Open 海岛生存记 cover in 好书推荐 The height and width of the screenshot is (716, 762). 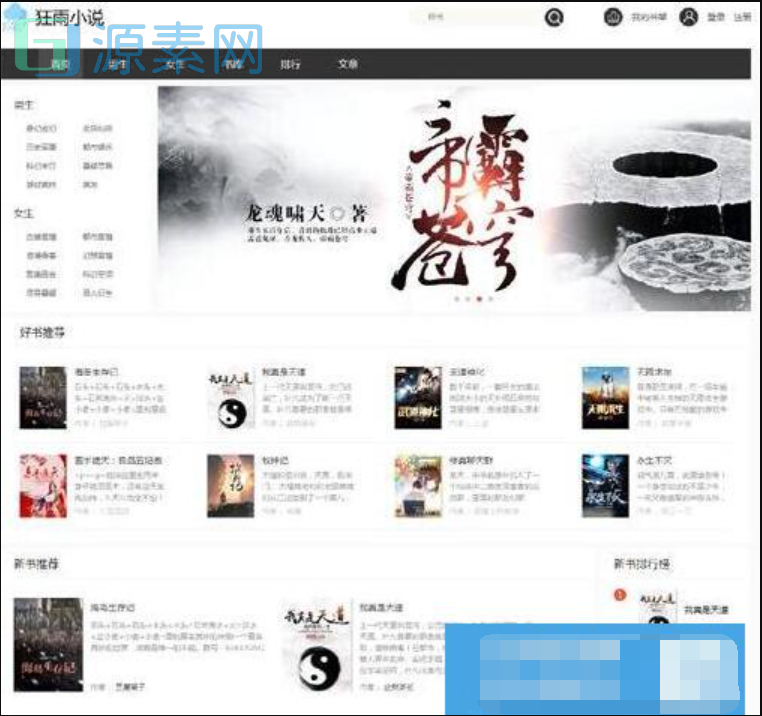(x=43, y=398)
